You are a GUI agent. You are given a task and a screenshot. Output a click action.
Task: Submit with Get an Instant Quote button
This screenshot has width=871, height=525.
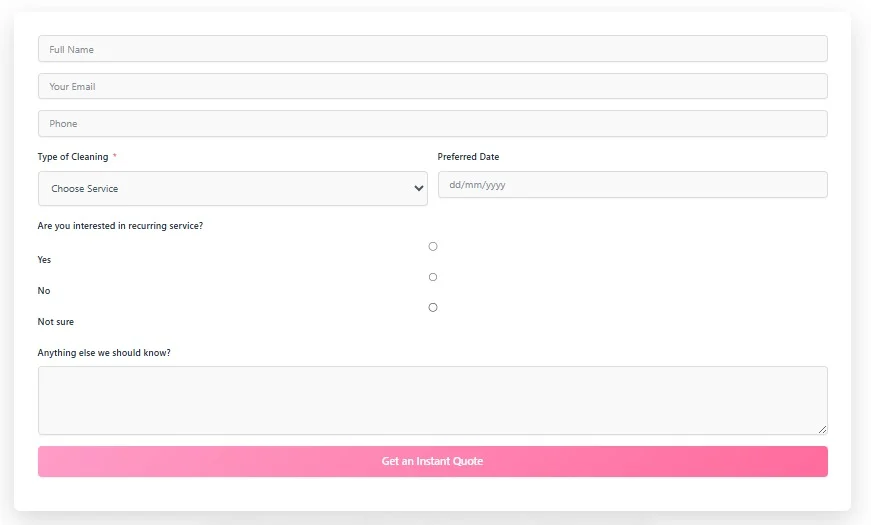[433, 461]
